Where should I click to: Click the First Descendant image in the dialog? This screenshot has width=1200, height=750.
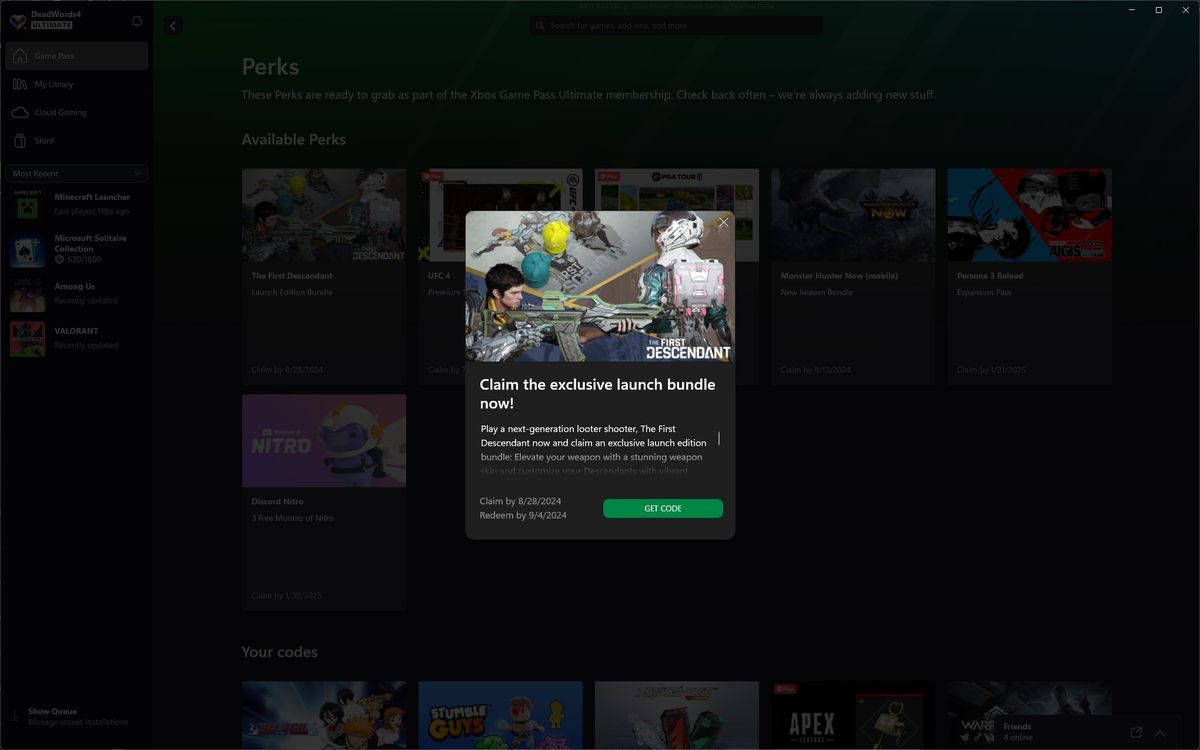(600, 286)
